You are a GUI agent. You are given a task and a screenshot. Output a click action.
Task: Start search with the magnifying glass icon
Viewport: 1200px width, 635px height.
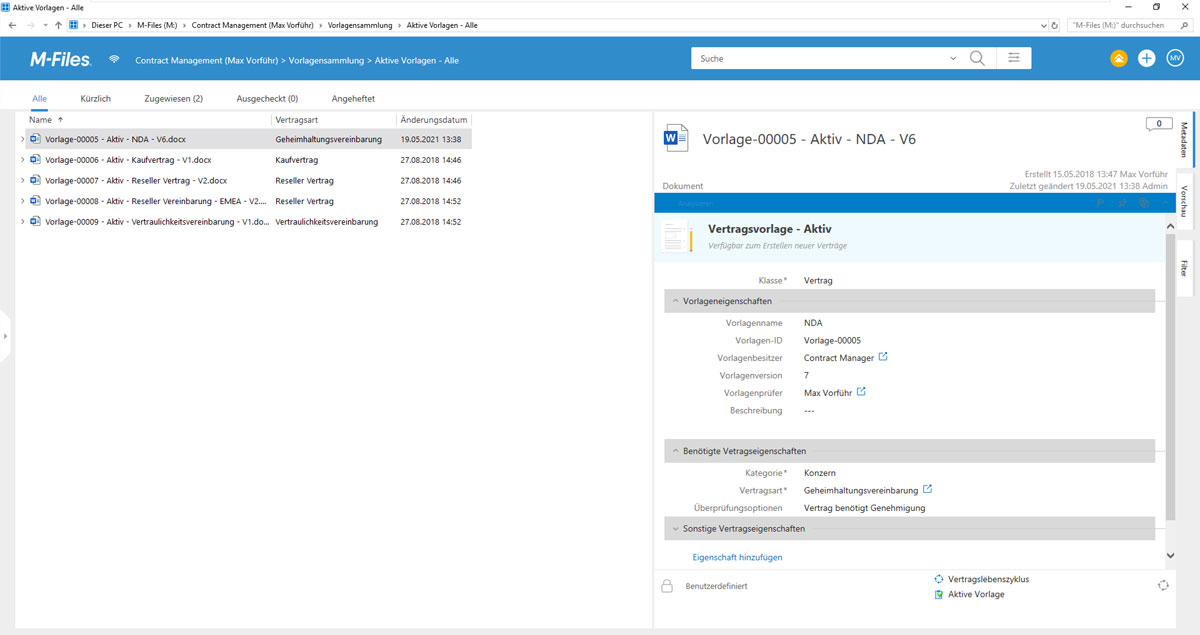977,58
